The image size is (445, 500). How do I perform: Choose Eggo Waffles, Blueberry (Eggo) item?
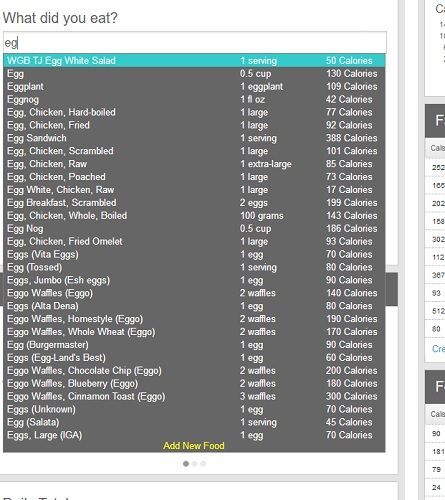click(194, 384)
